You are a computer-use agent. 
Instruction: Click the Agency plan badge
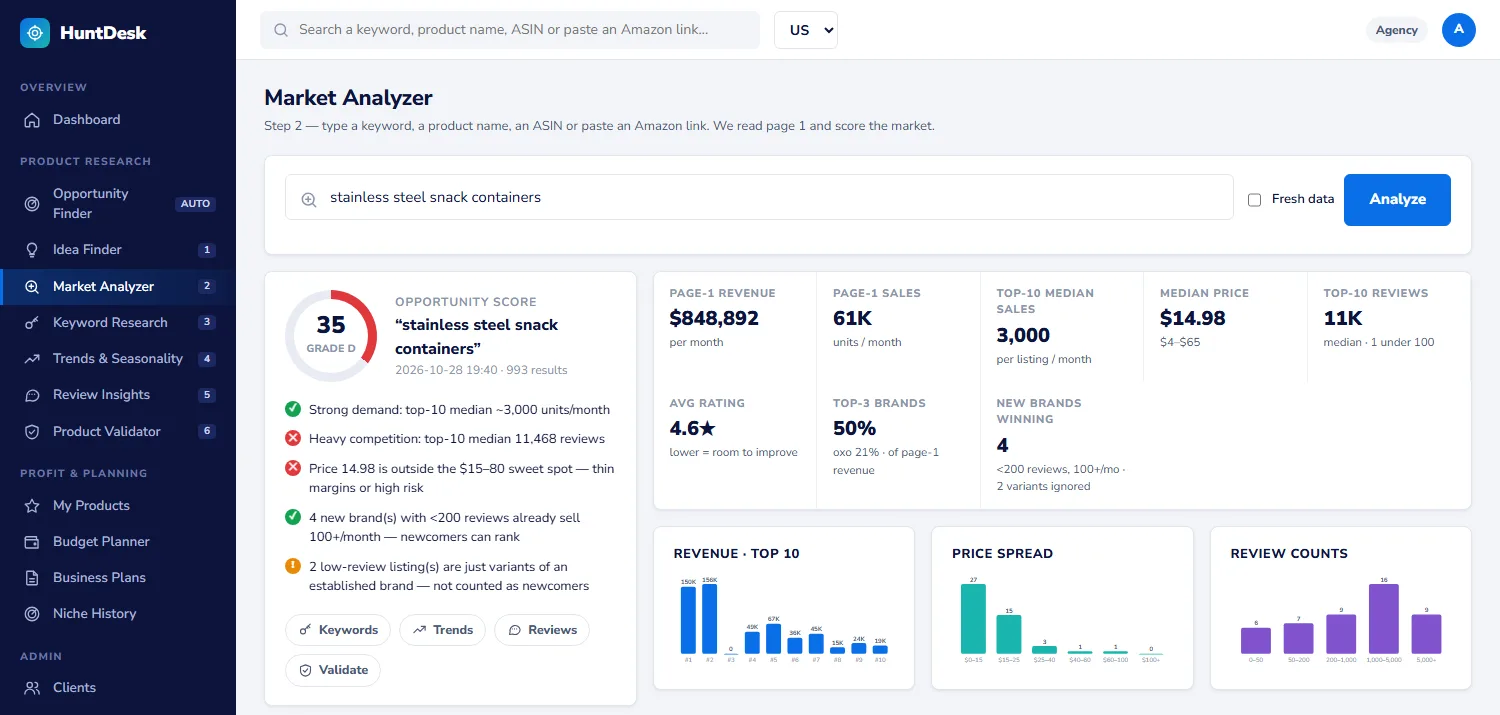pos(1397,30)
